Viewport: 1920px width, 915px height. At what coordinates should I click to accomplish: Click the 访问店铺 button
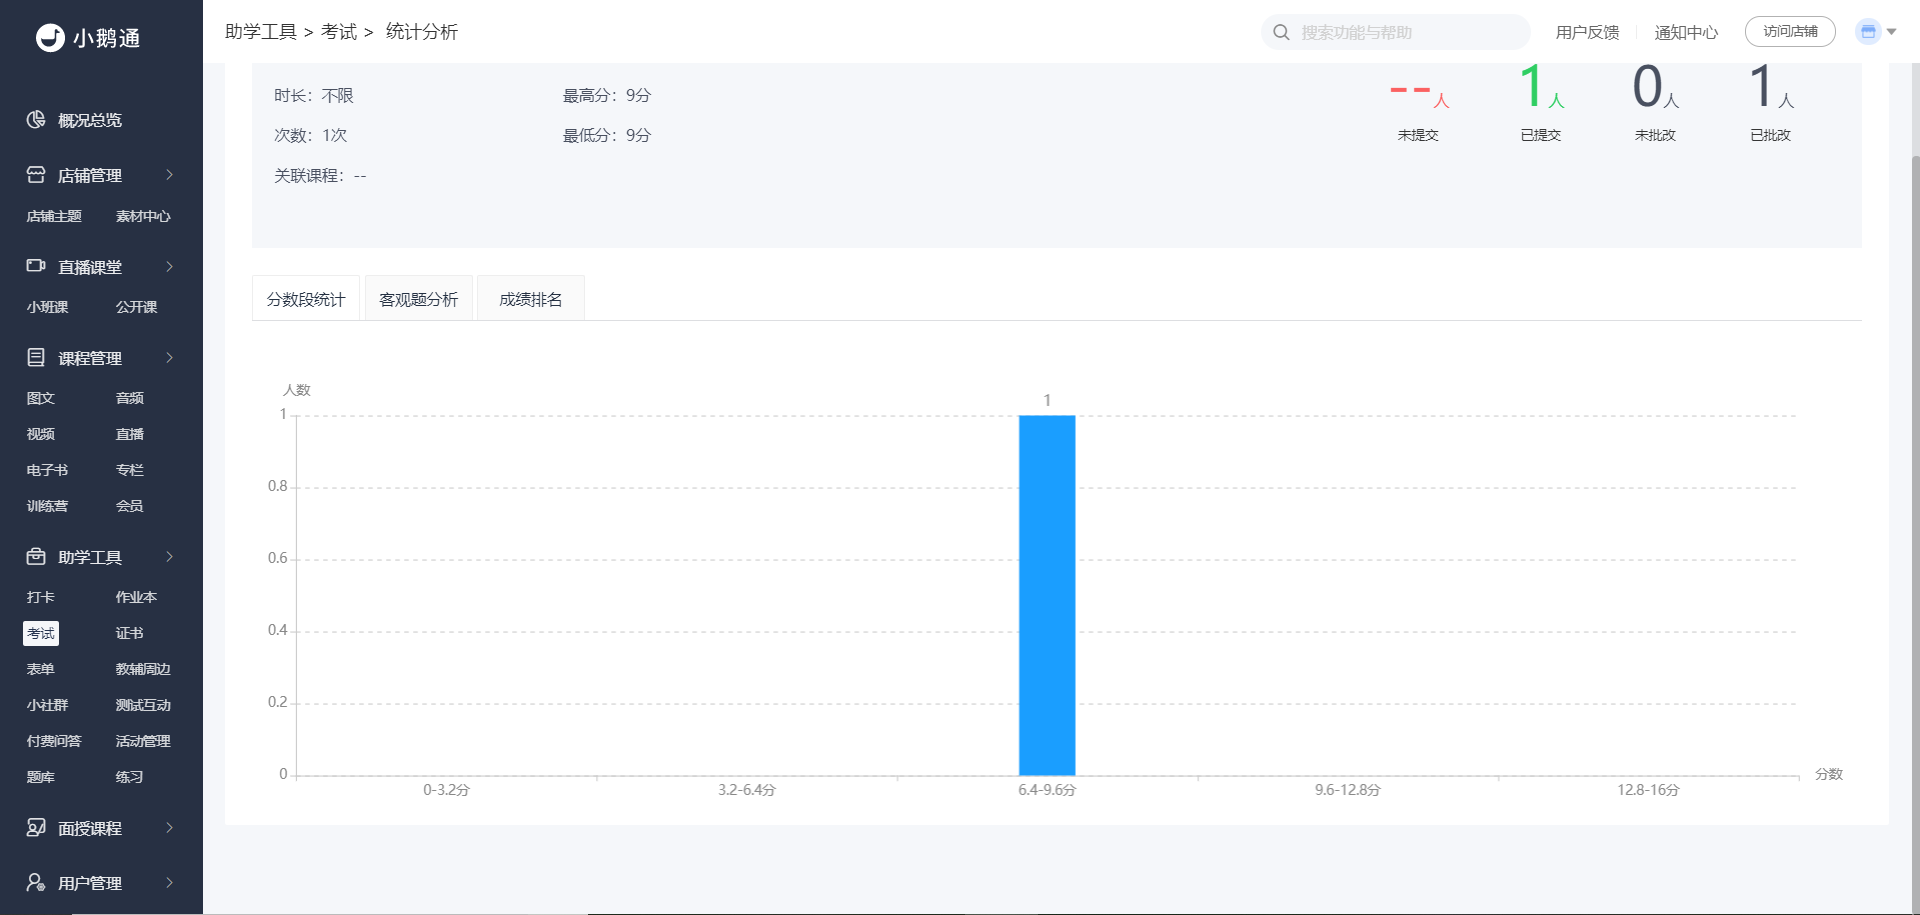point(1789,32)
